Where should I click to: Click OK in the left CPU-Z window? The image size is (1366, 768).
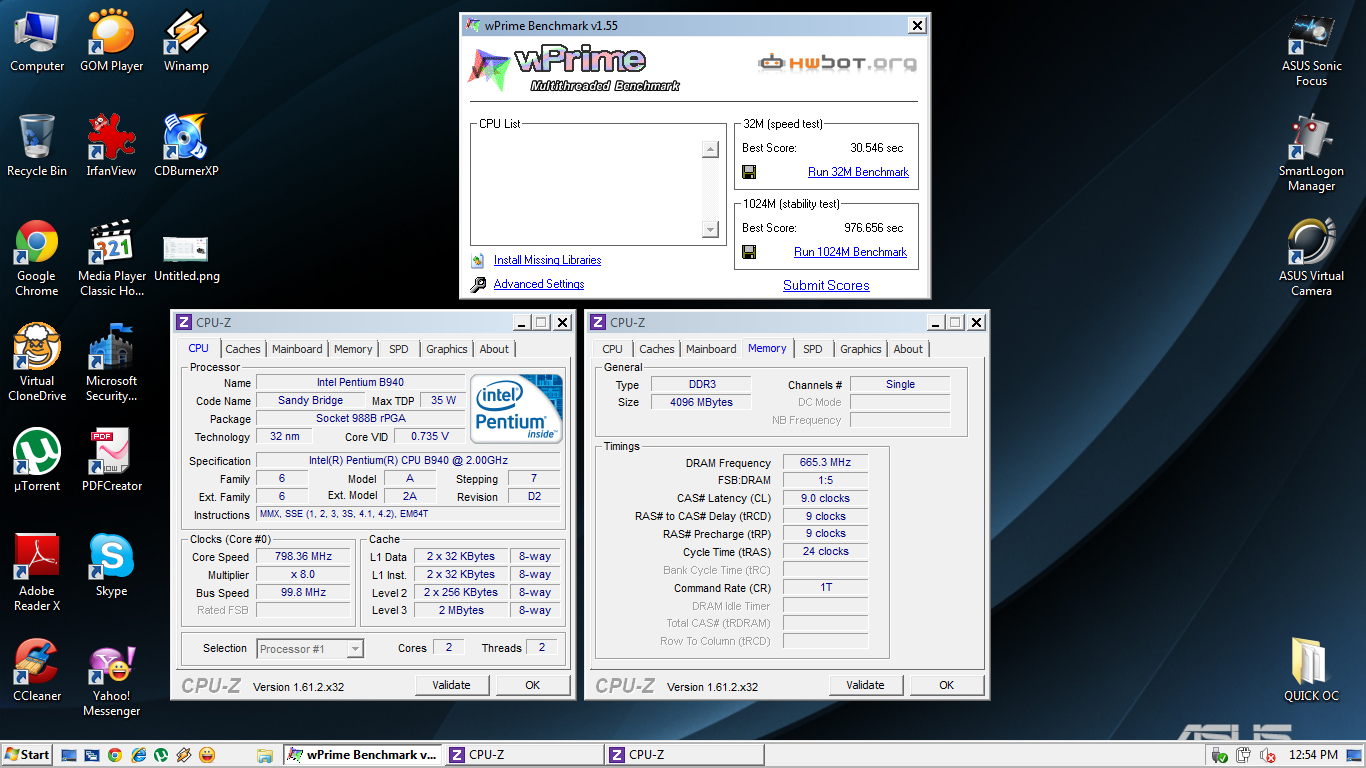click(532, 685)
